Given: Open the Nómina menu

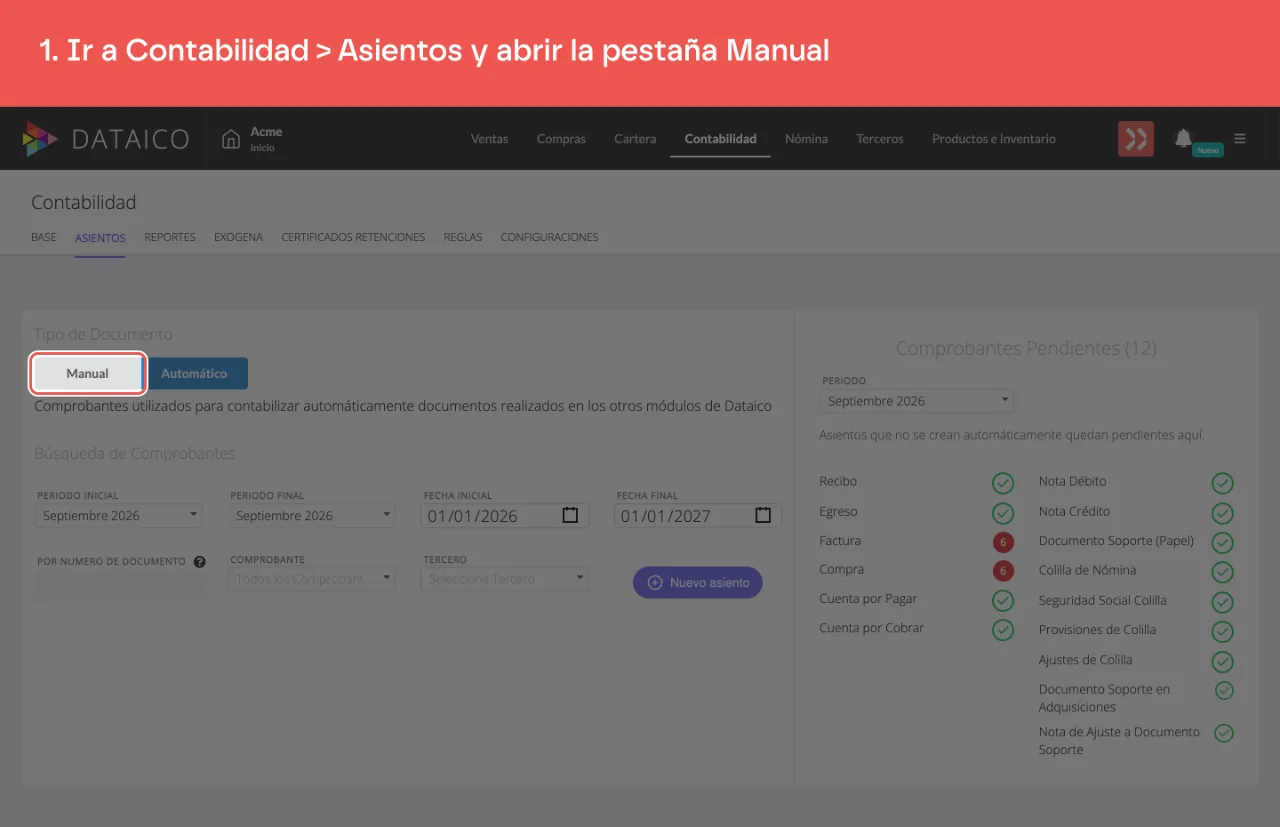Looking at the screenshot, I should point(806,139).
